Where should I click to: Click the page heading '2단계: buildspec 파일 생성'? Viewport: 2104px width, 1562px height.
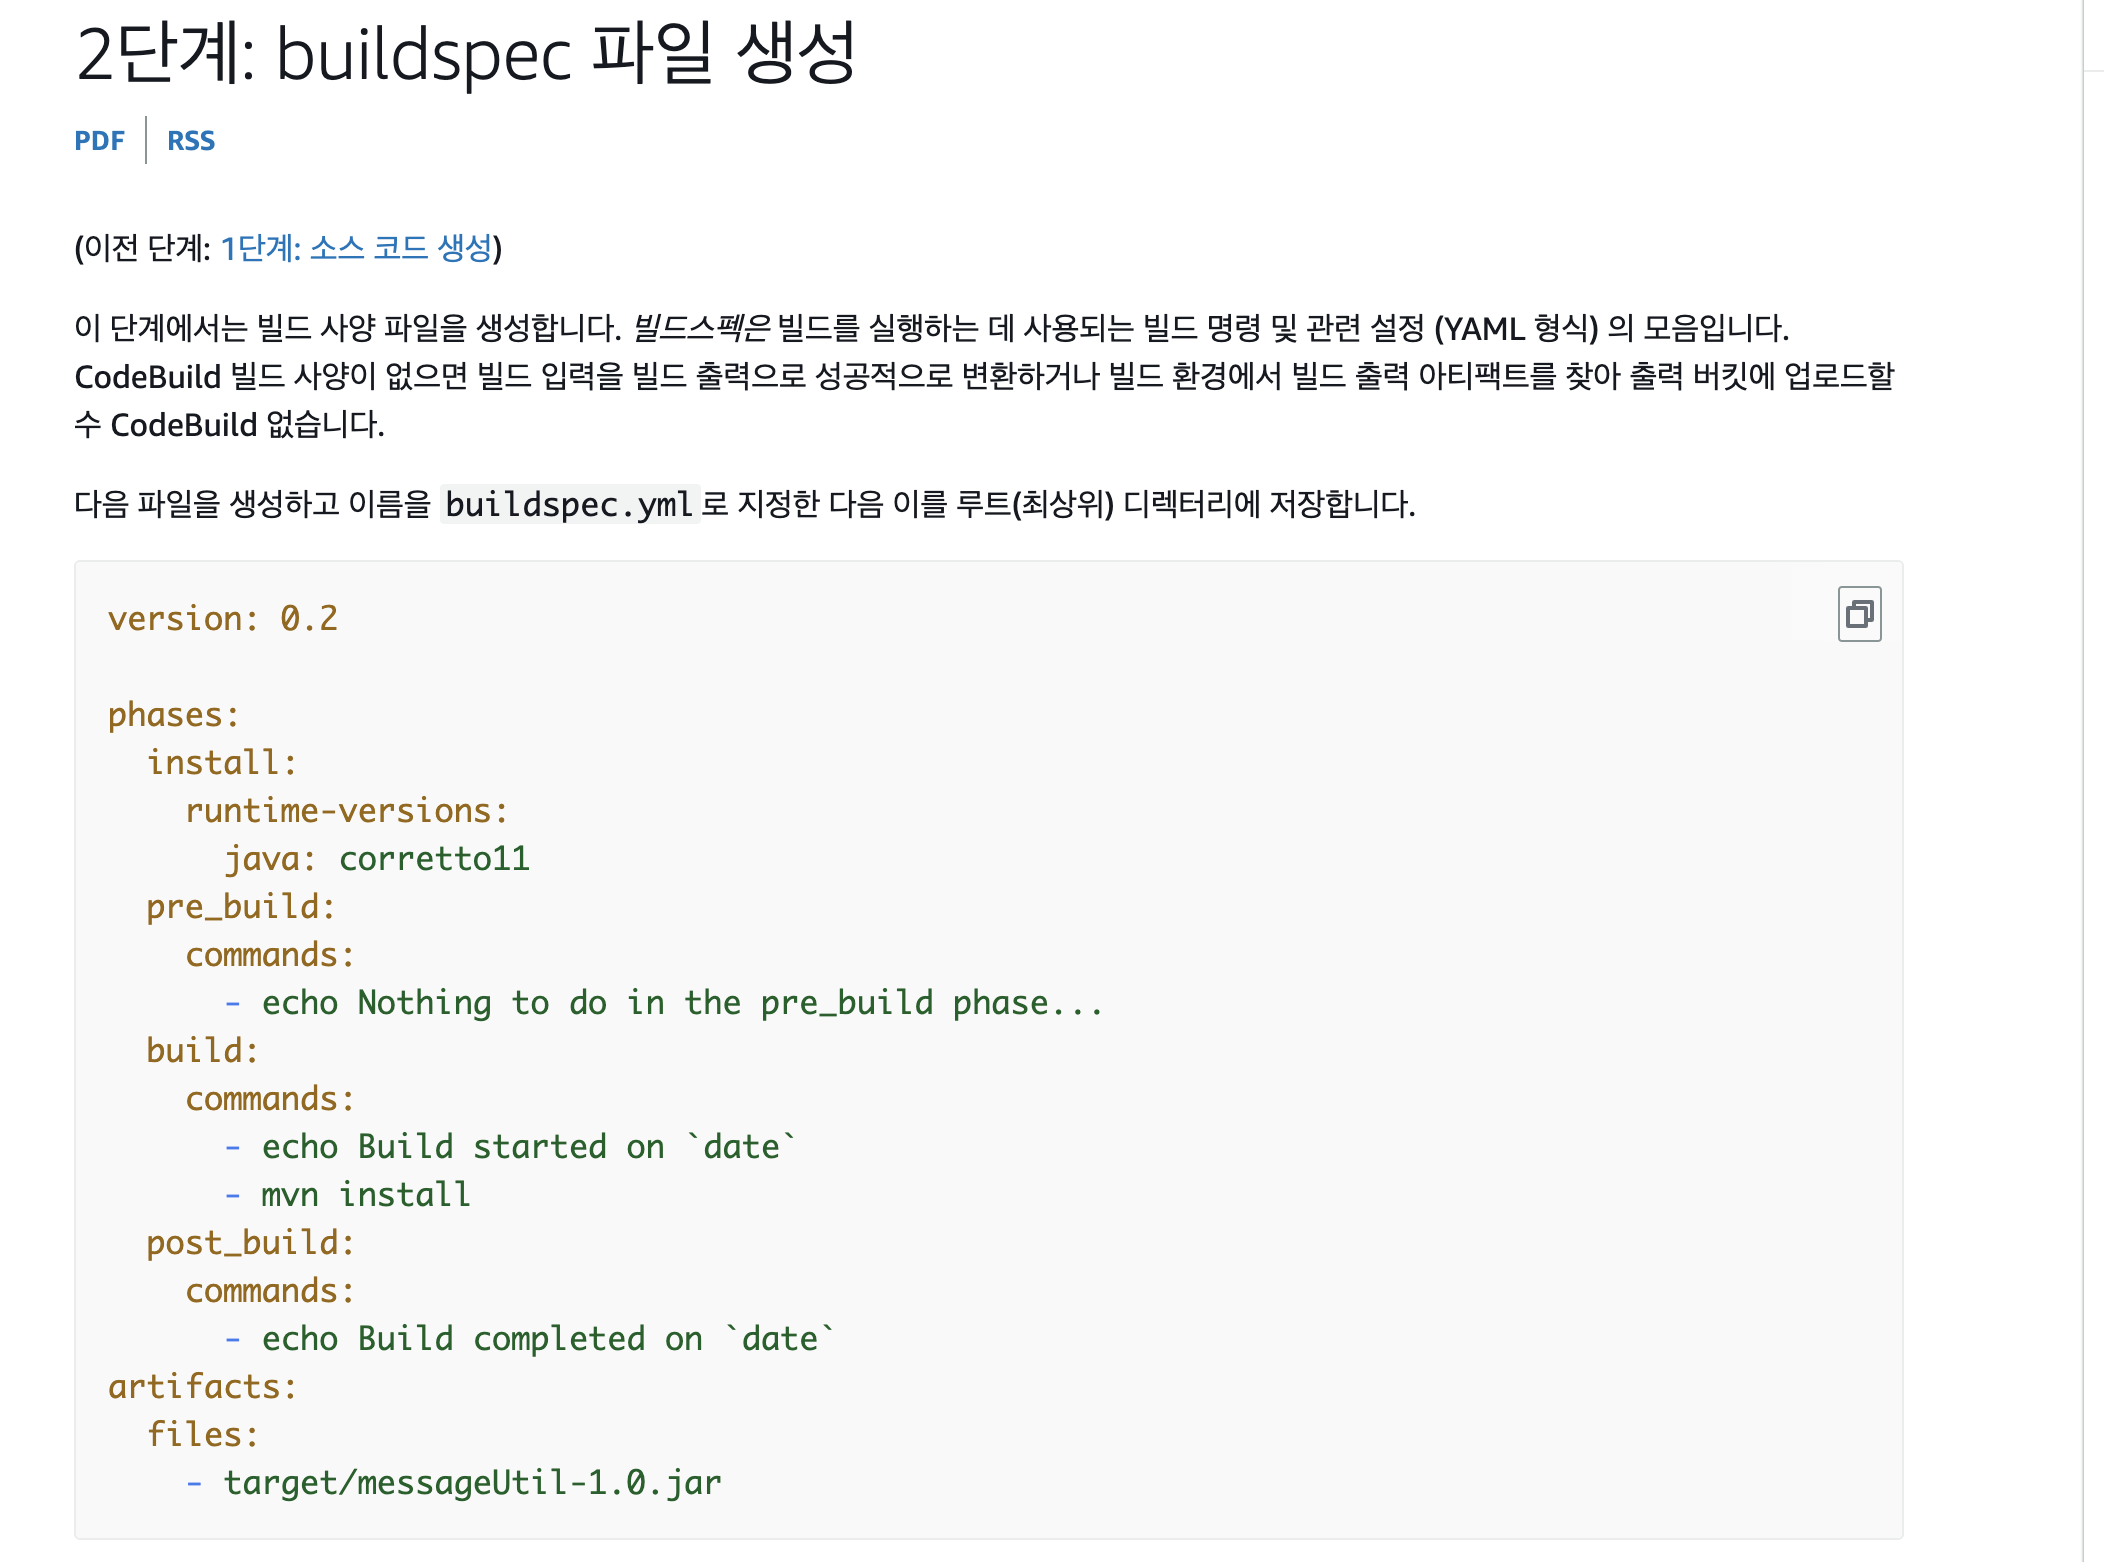466,54
